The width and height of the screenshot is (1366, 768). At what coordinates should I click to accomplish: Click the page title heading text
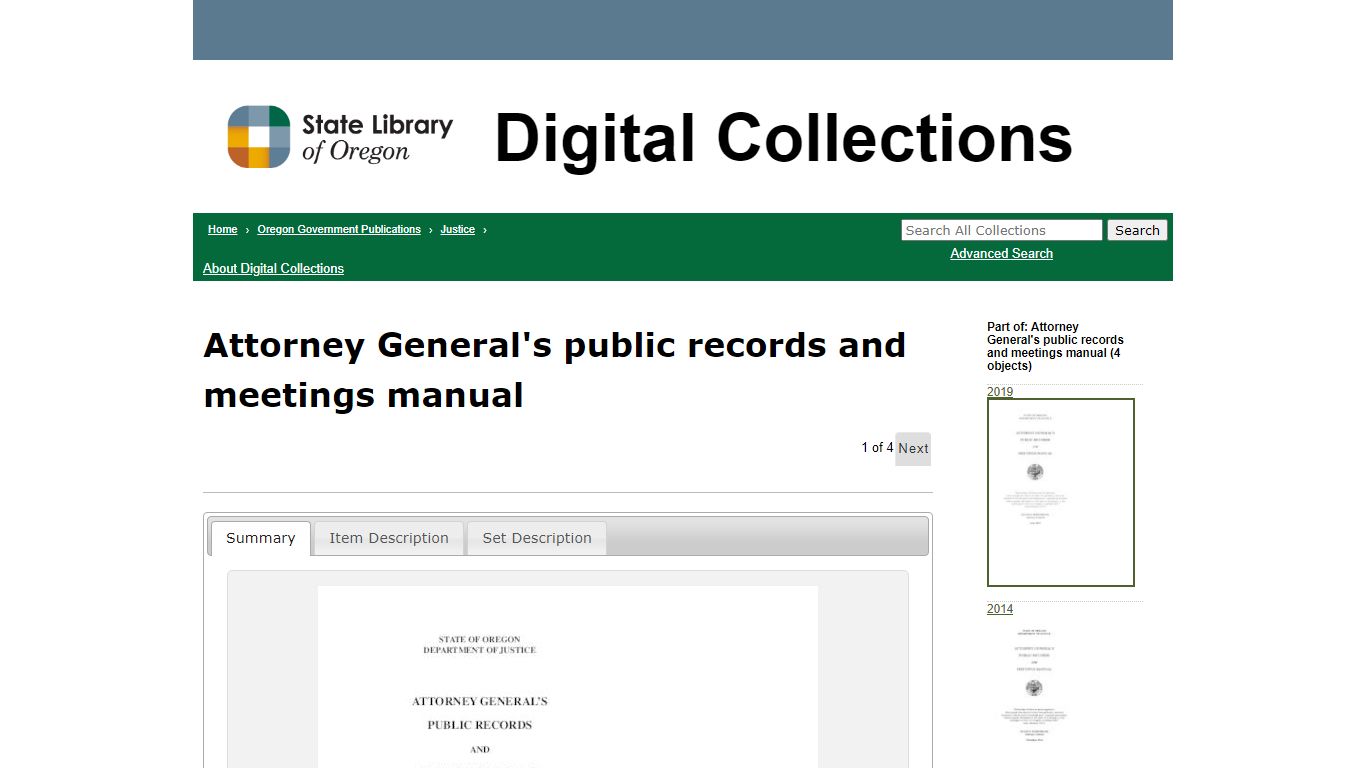(555, 370)
